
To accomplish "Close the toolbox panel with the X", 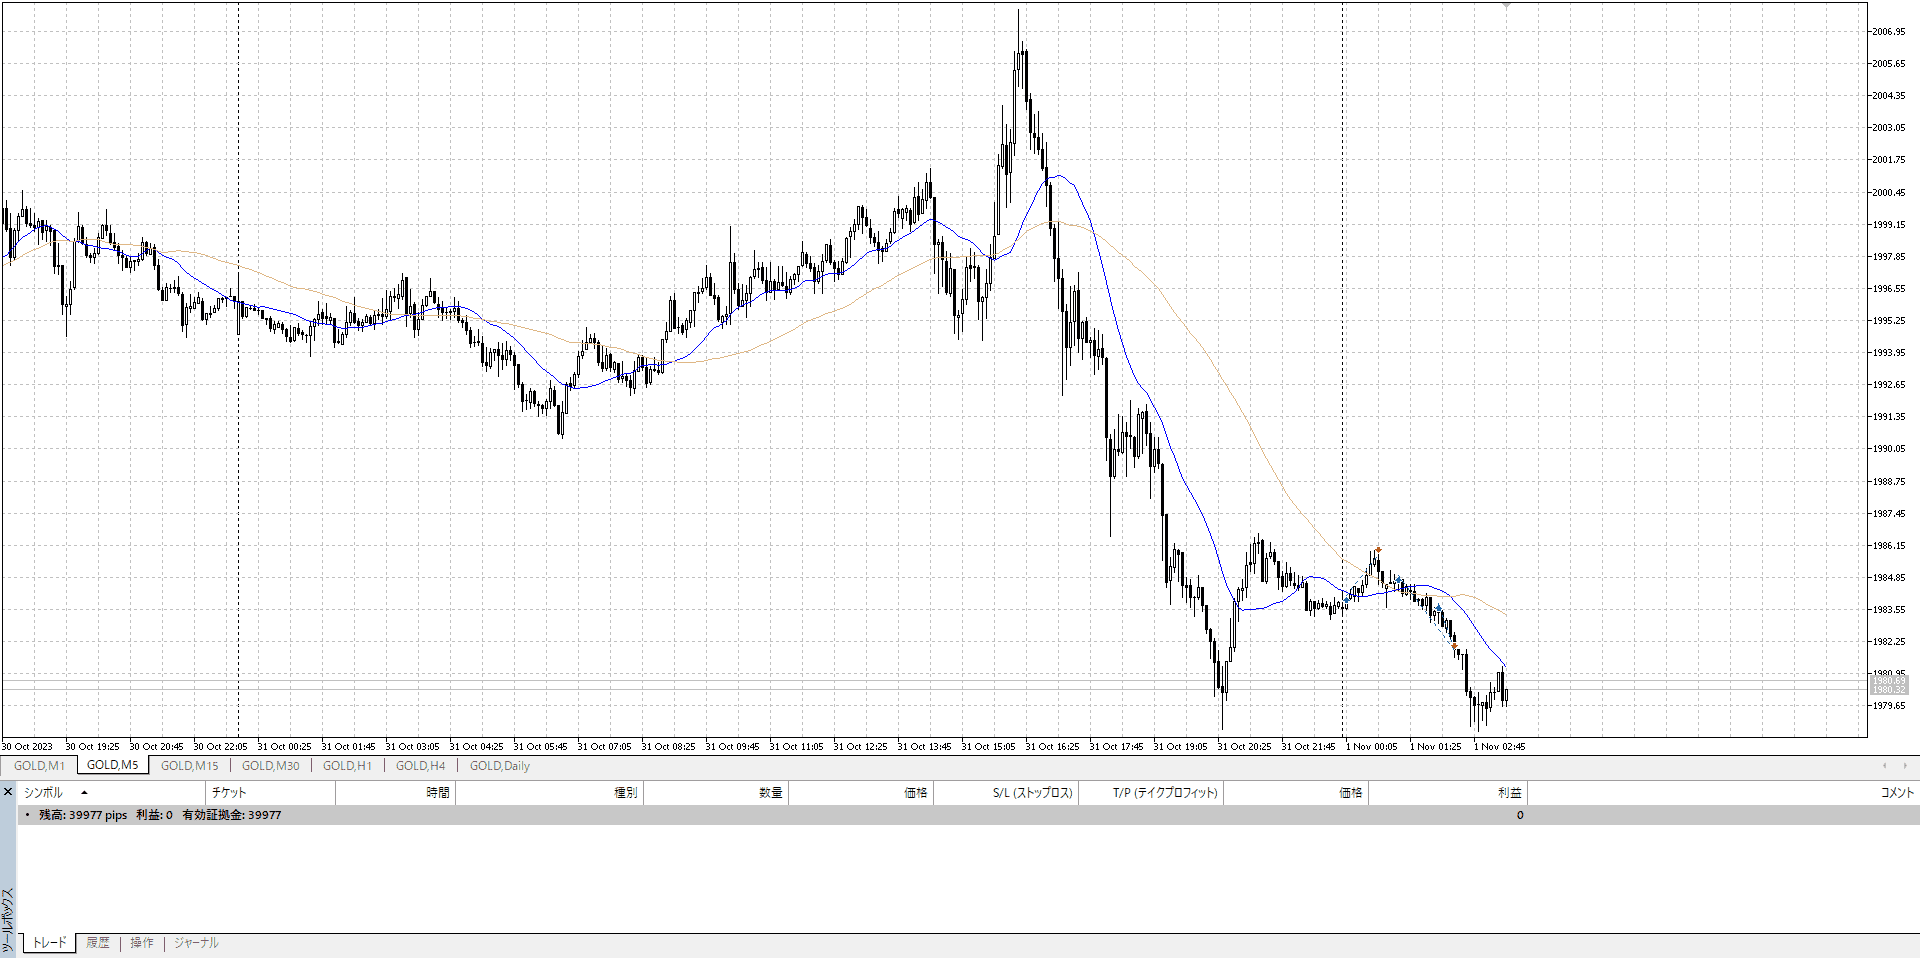I will pyautogui.click(x=8, y=792).
